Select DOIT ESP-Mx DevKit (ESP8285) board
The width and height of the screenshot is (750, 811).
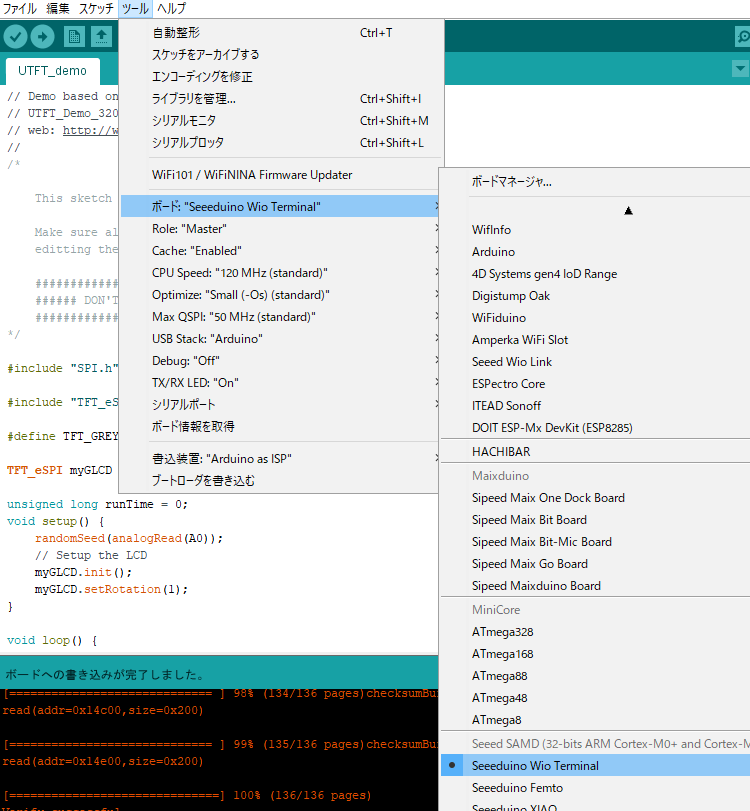(x=595, y=428)
